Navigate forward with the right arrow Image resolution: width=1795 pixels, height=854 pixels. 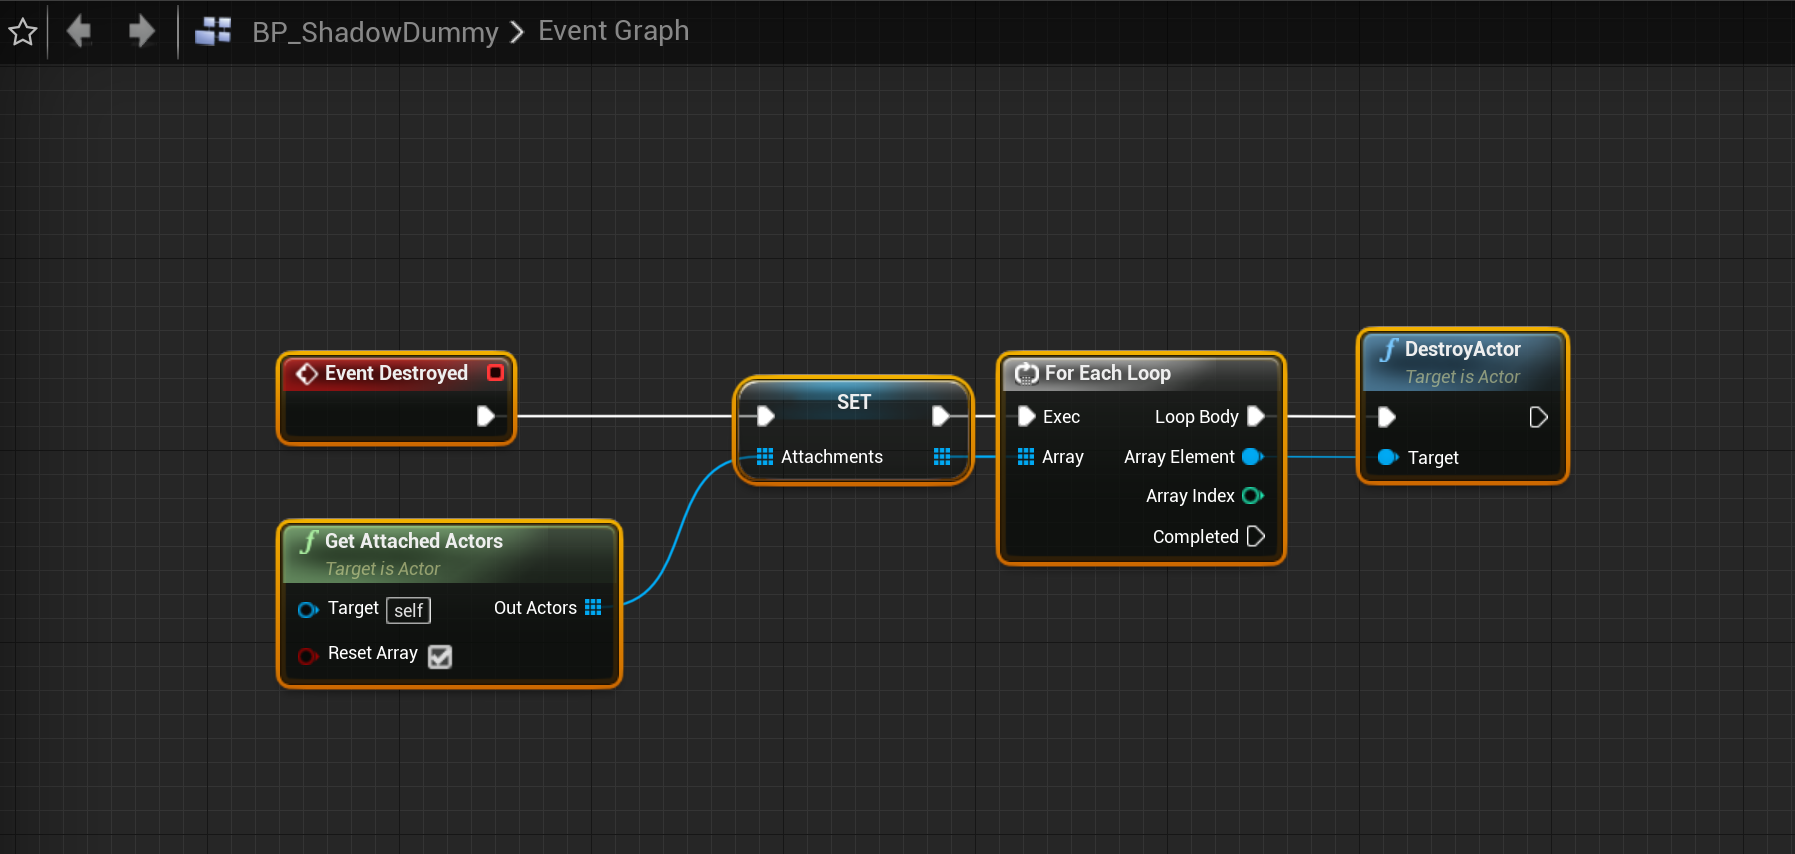(141, 31)
